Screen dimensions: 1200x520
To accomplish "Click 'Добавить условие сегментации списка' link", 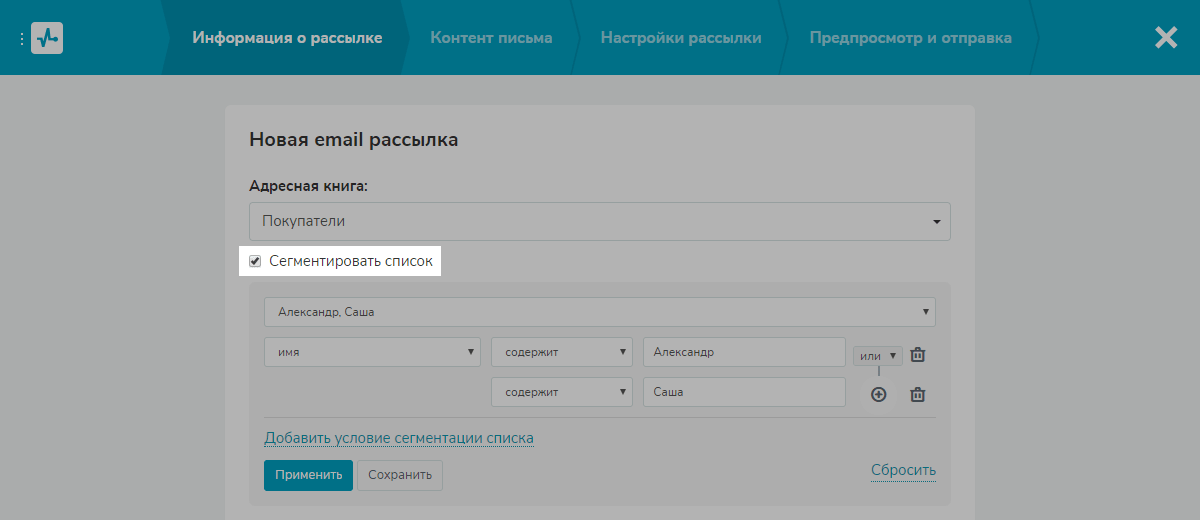I will tap(399, 438).
